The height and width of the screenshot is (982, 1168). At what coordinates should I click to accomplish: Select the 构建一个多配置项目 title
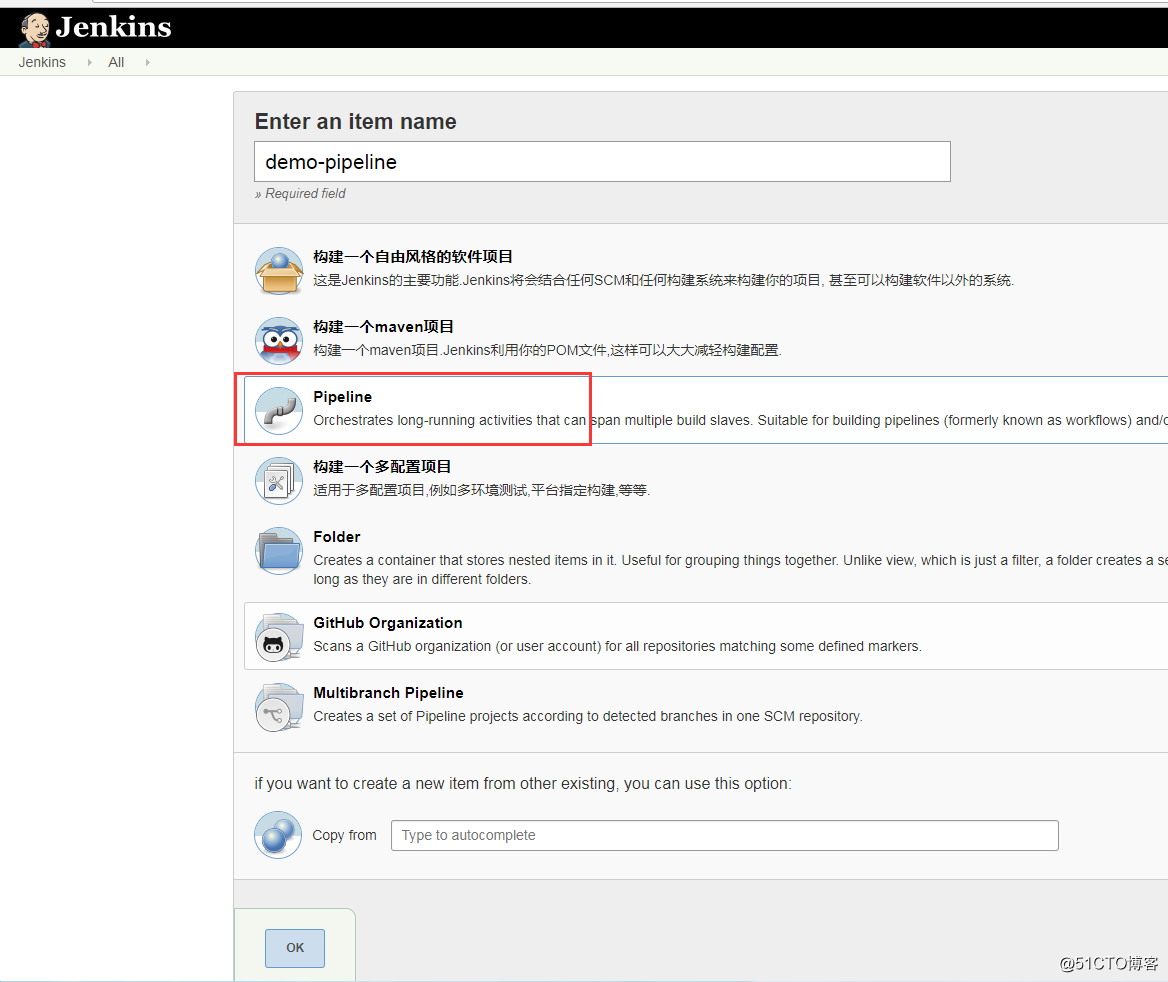382,467
